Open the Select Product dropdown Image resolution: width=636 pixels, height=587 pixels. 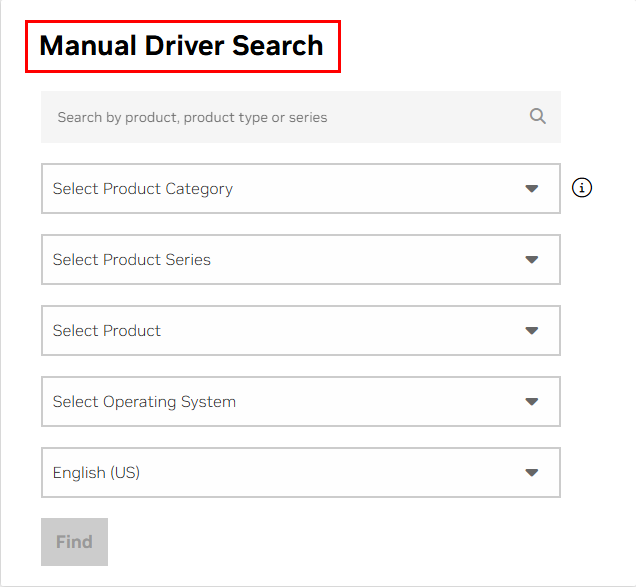click(x=300, y=331)
